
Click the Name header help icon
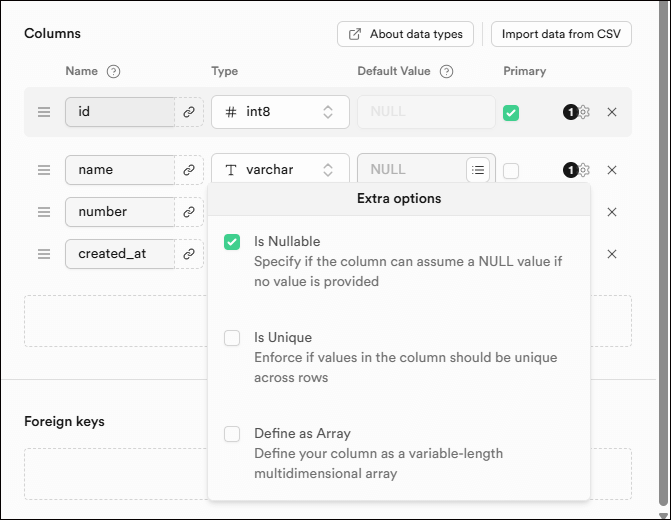coord(113,72)
